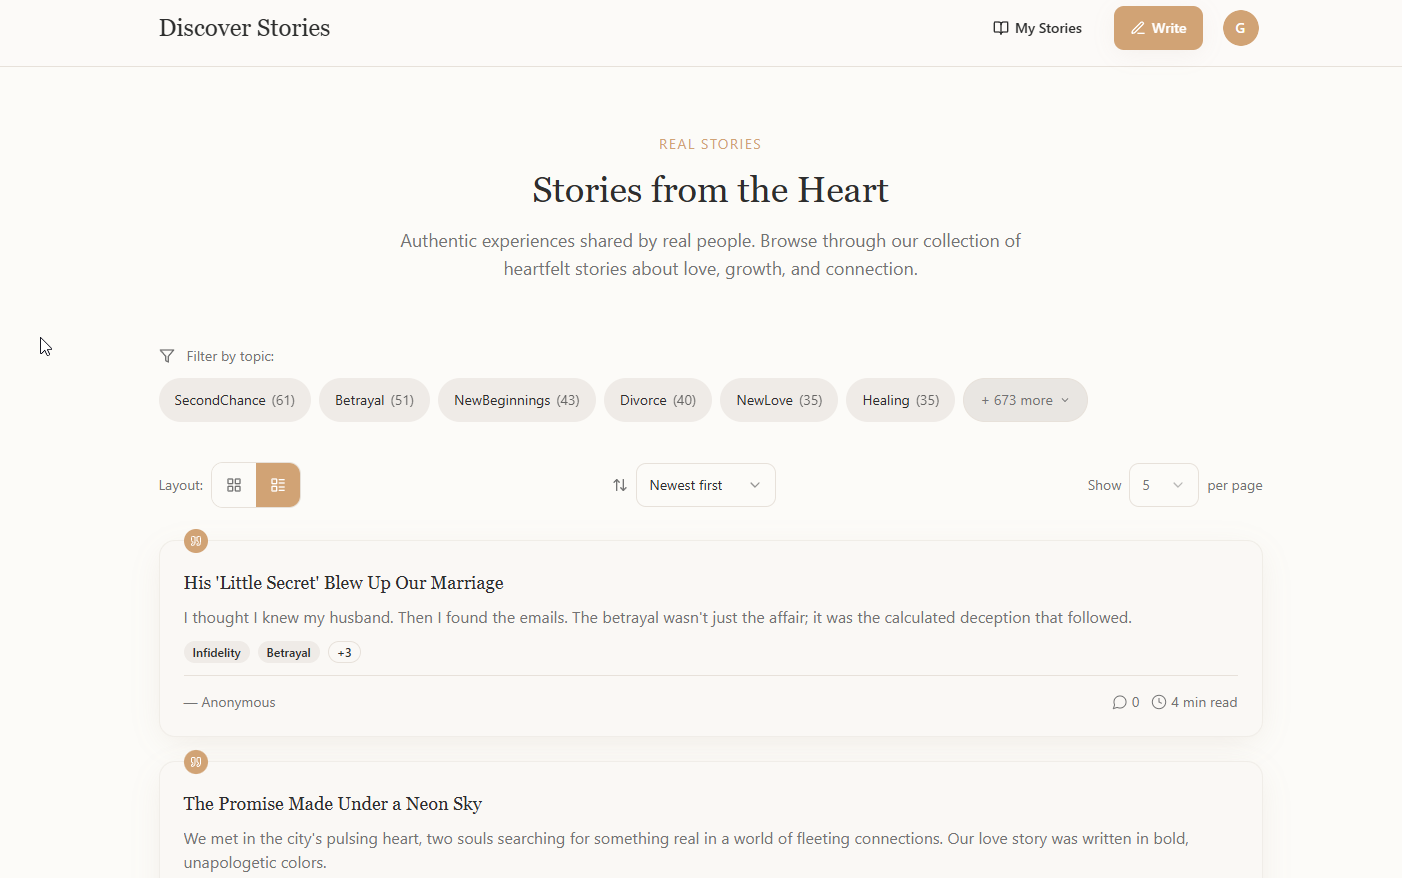Open the stories per page dropdown
Image resolution: width=1402 pixels, height=878 pixels.
1163,485
